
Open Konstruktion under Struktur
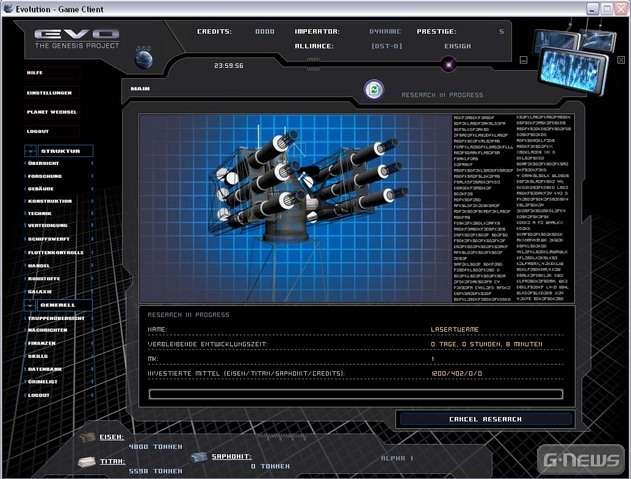50,201
